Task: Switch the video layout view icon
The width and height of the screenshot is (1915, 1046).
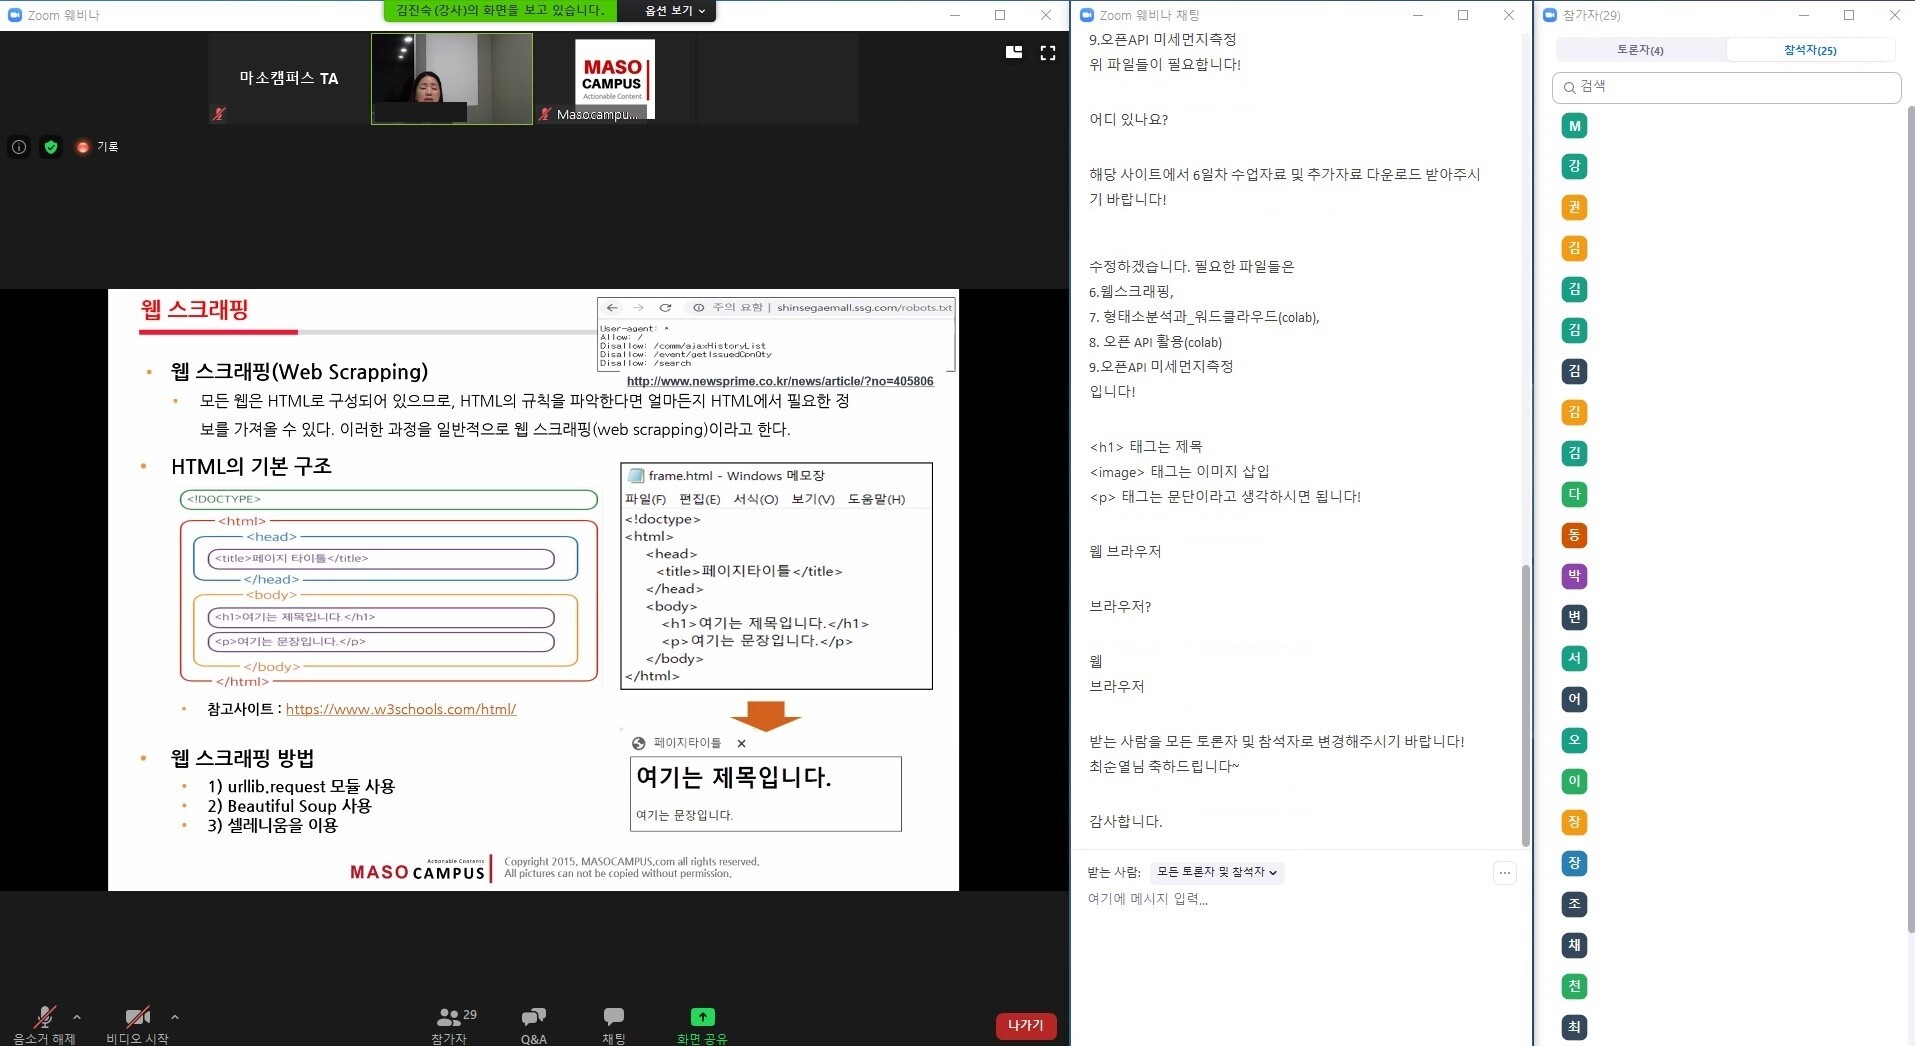Action: point(1013,53)
